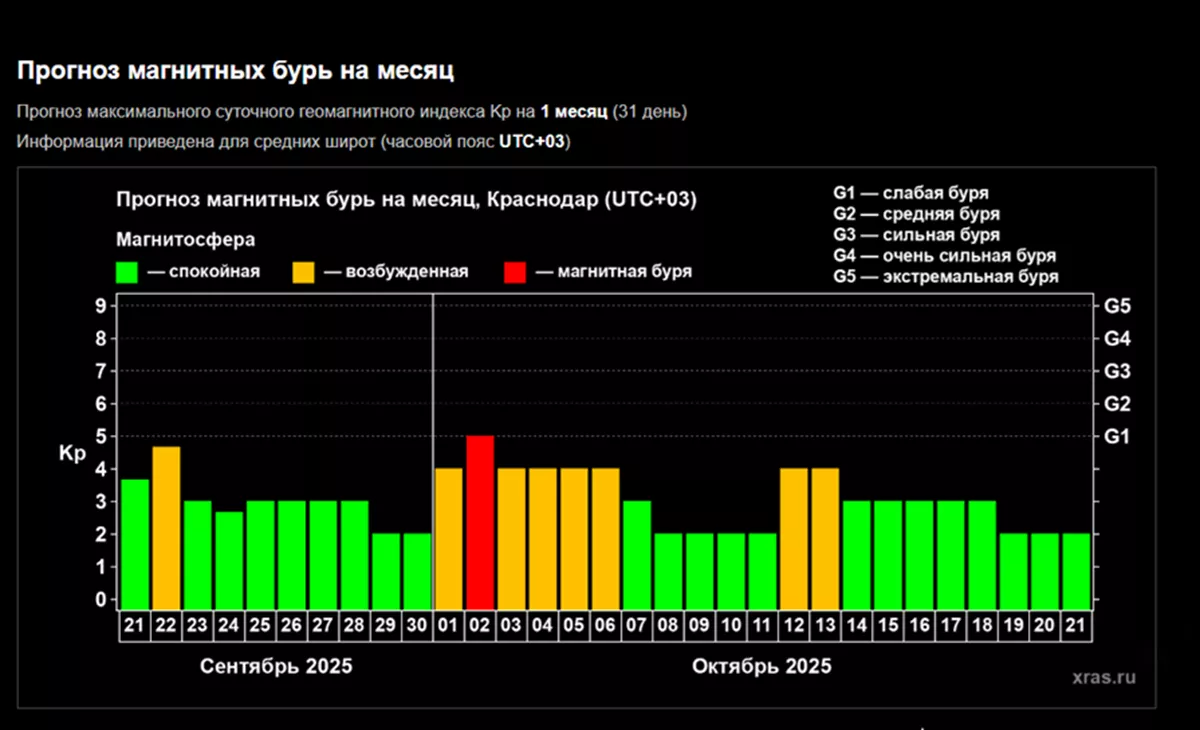Select the yellow bar for October 06

coord(605,537)
